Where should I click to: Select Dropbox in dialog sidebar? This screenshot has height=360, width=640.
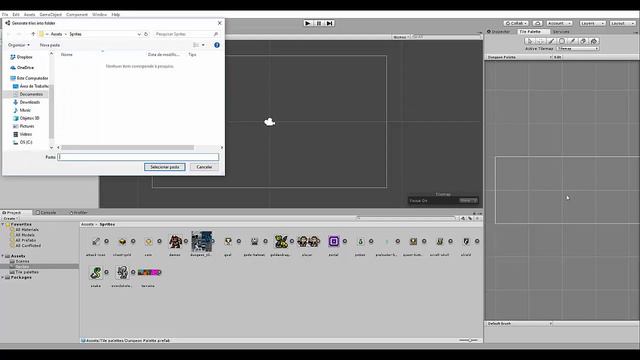pyautogui.click(x=21, y=57)
